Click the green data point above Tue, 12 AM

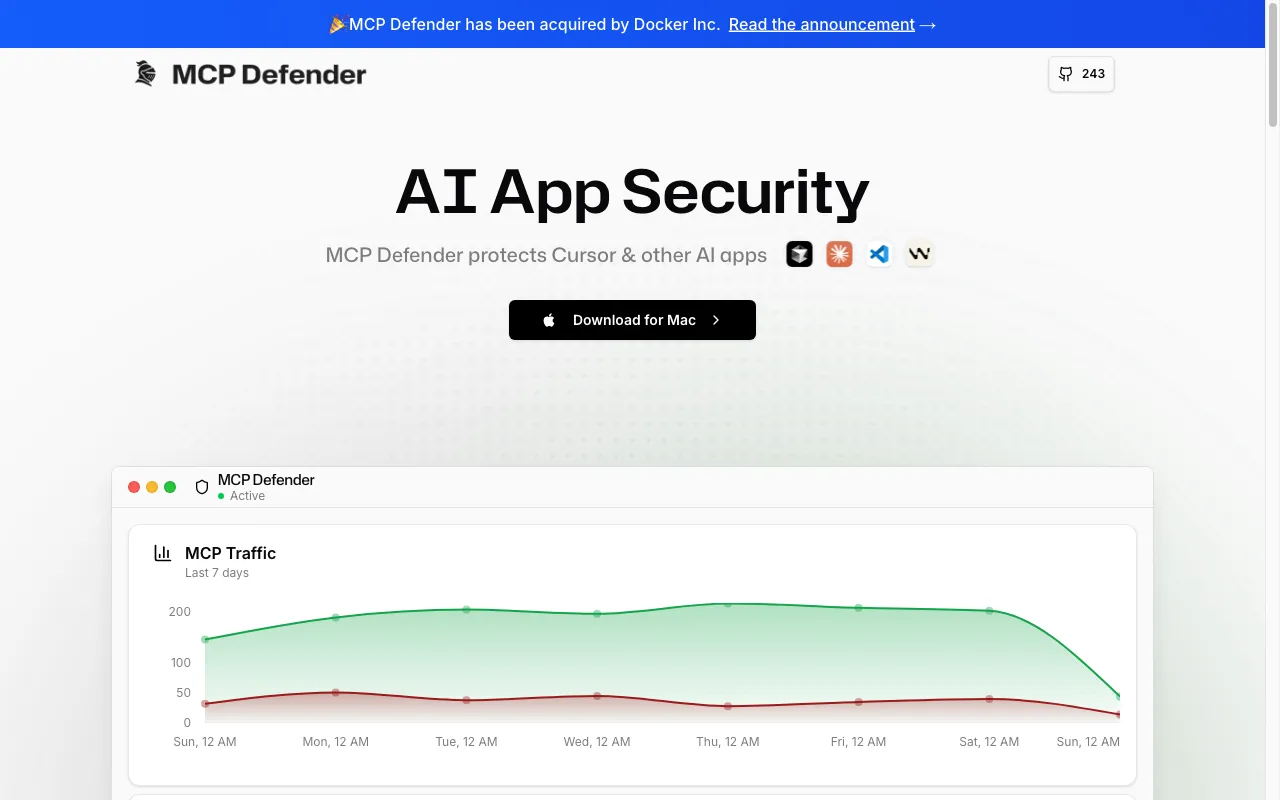[x=466, y=609]
